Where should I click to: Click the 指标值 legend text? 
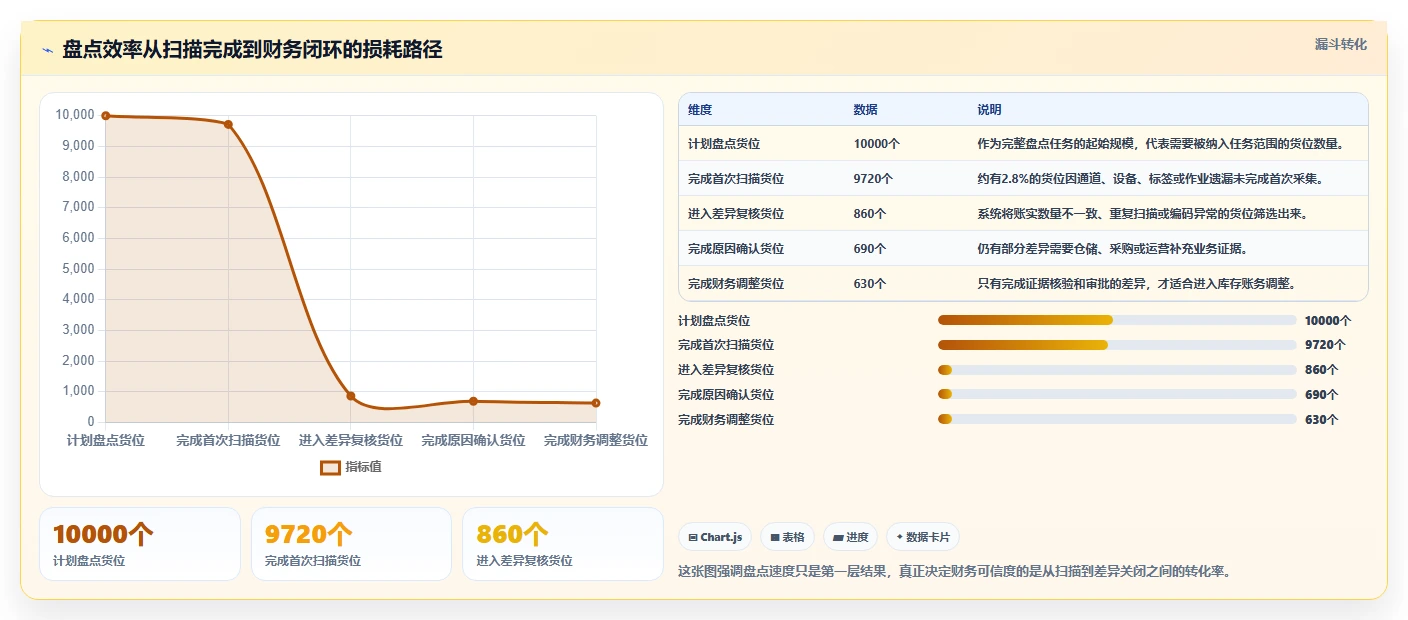(x=363, y=467)
